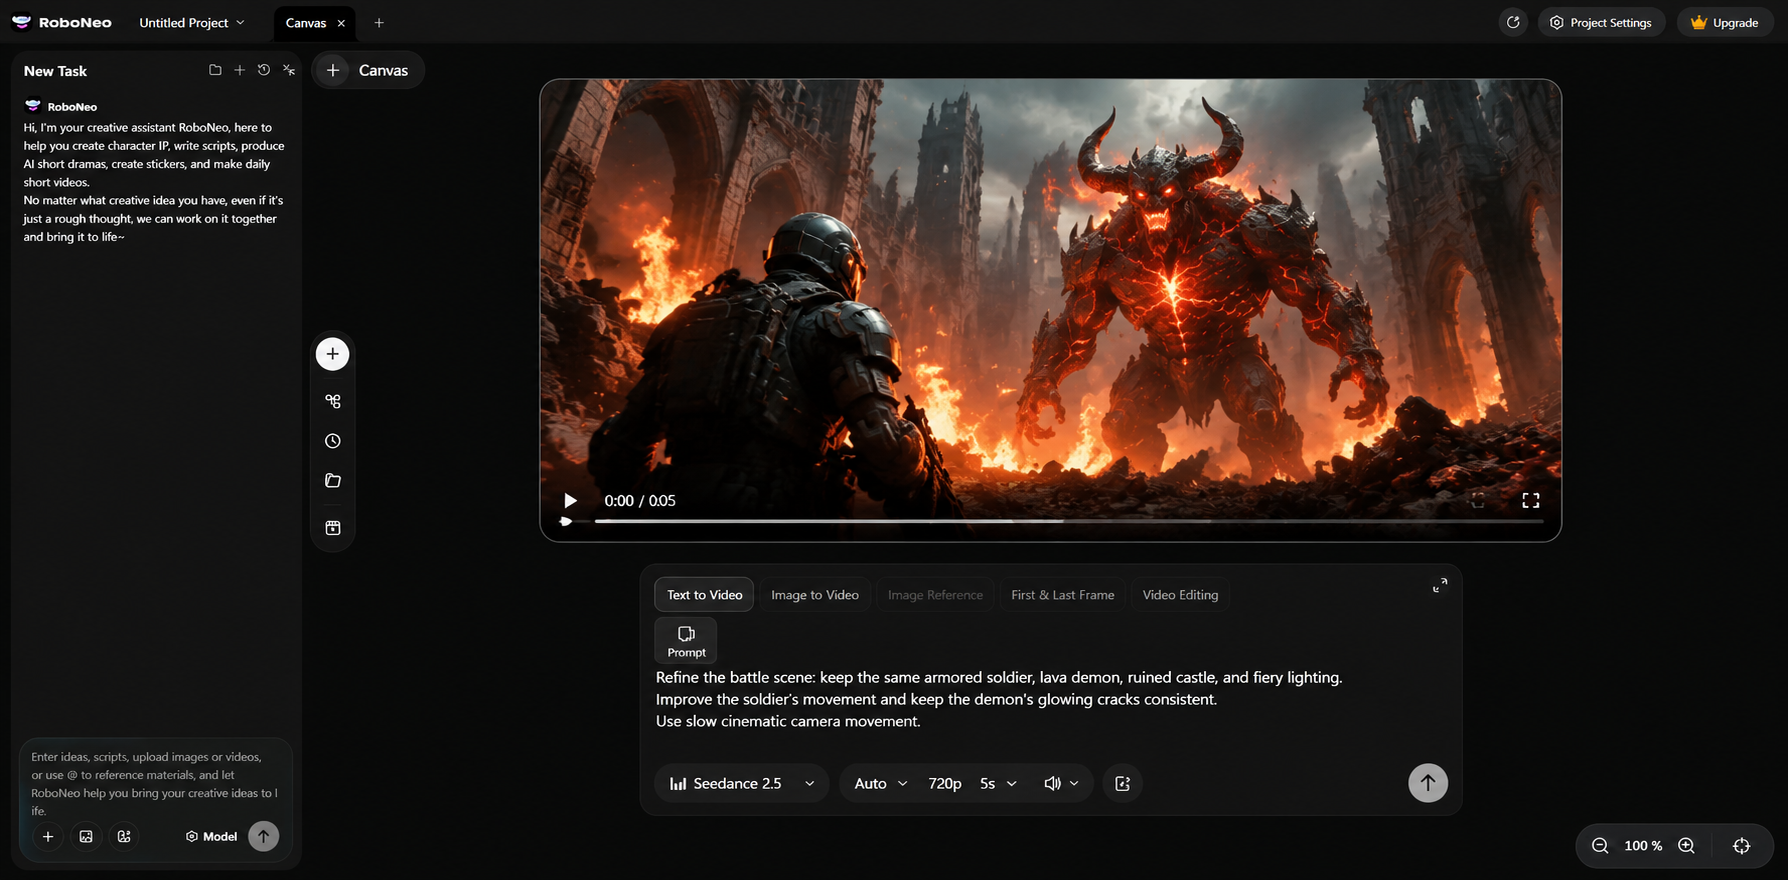Fit the canvas to view with the crosshair icon
The image size is (1788, 880).
(1742, 846)
